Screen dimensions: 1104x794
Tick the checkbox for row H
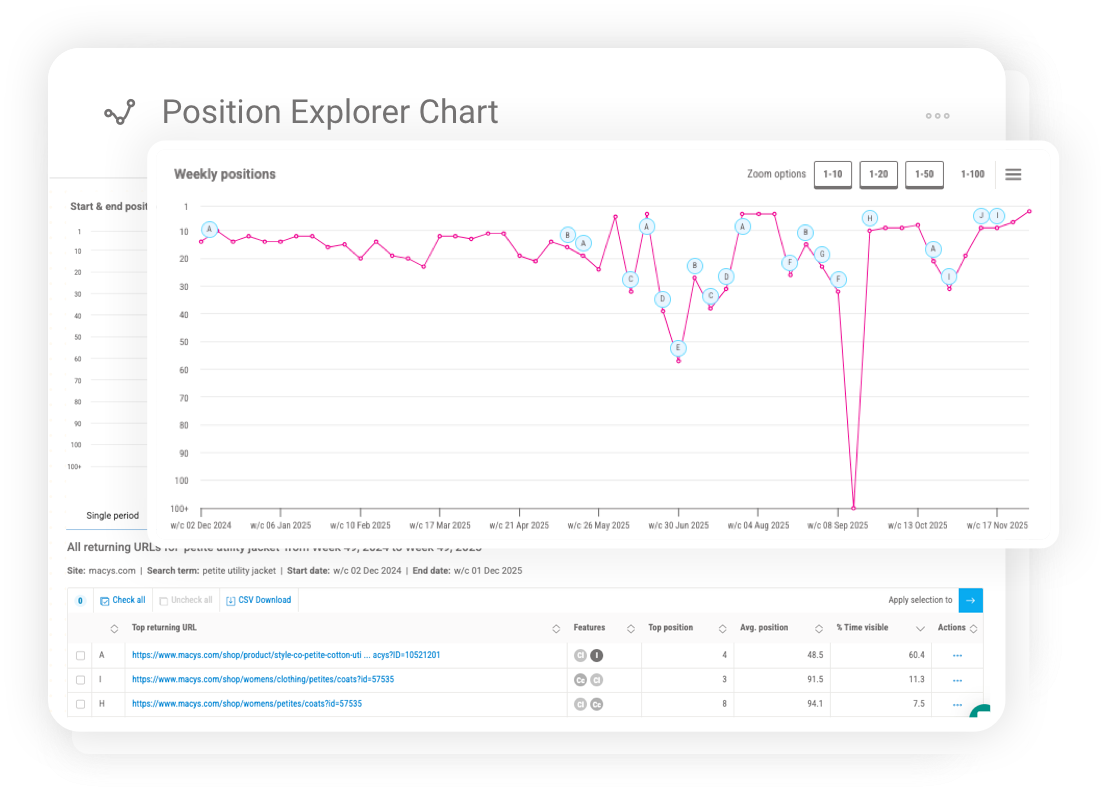point(82,704)
